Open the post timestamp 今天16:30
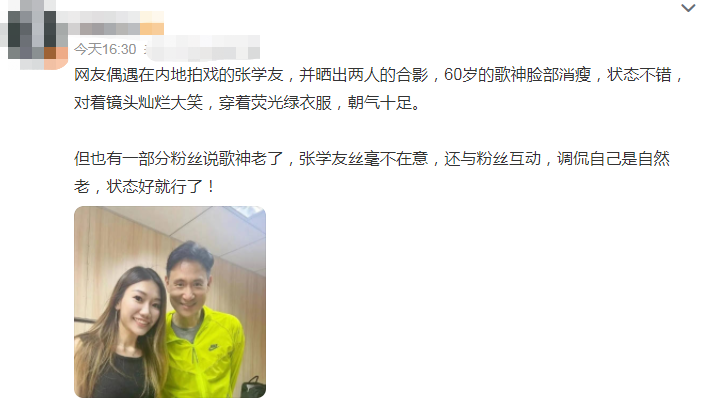Image resolution: width=702 pixels, height=403 pixels. pos(105,49)
